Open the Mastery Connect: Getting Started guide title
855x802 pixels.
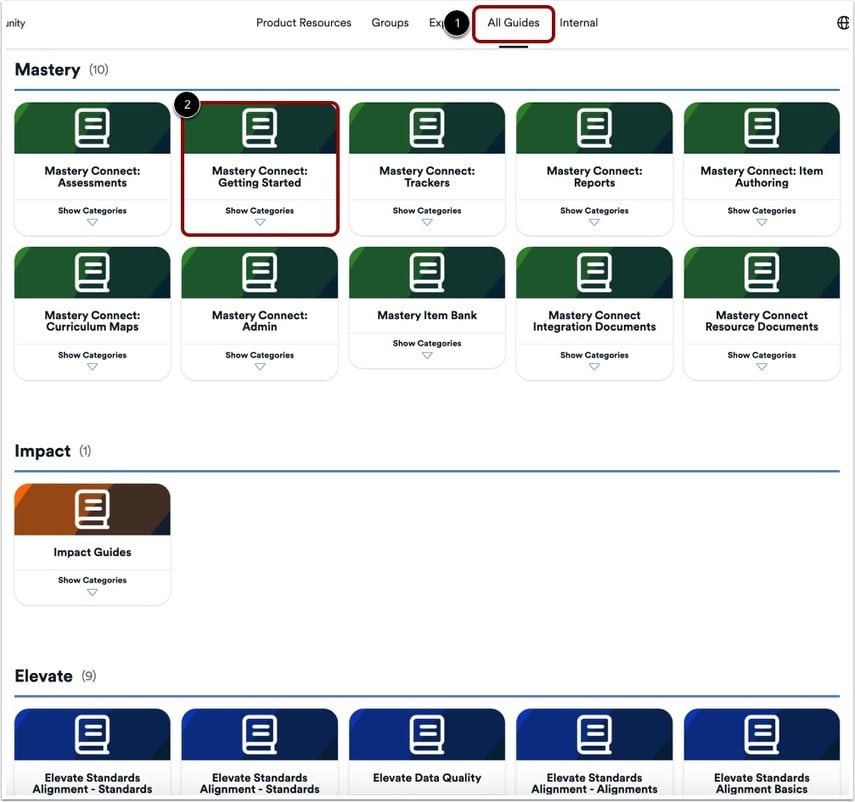(260, 177)
